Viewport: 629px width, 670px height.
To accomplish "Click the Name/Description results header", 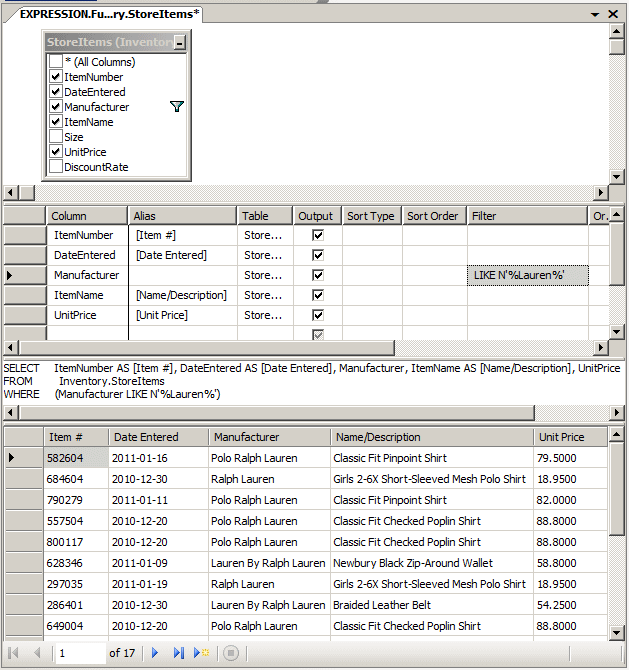I will [x=432, y=437].
